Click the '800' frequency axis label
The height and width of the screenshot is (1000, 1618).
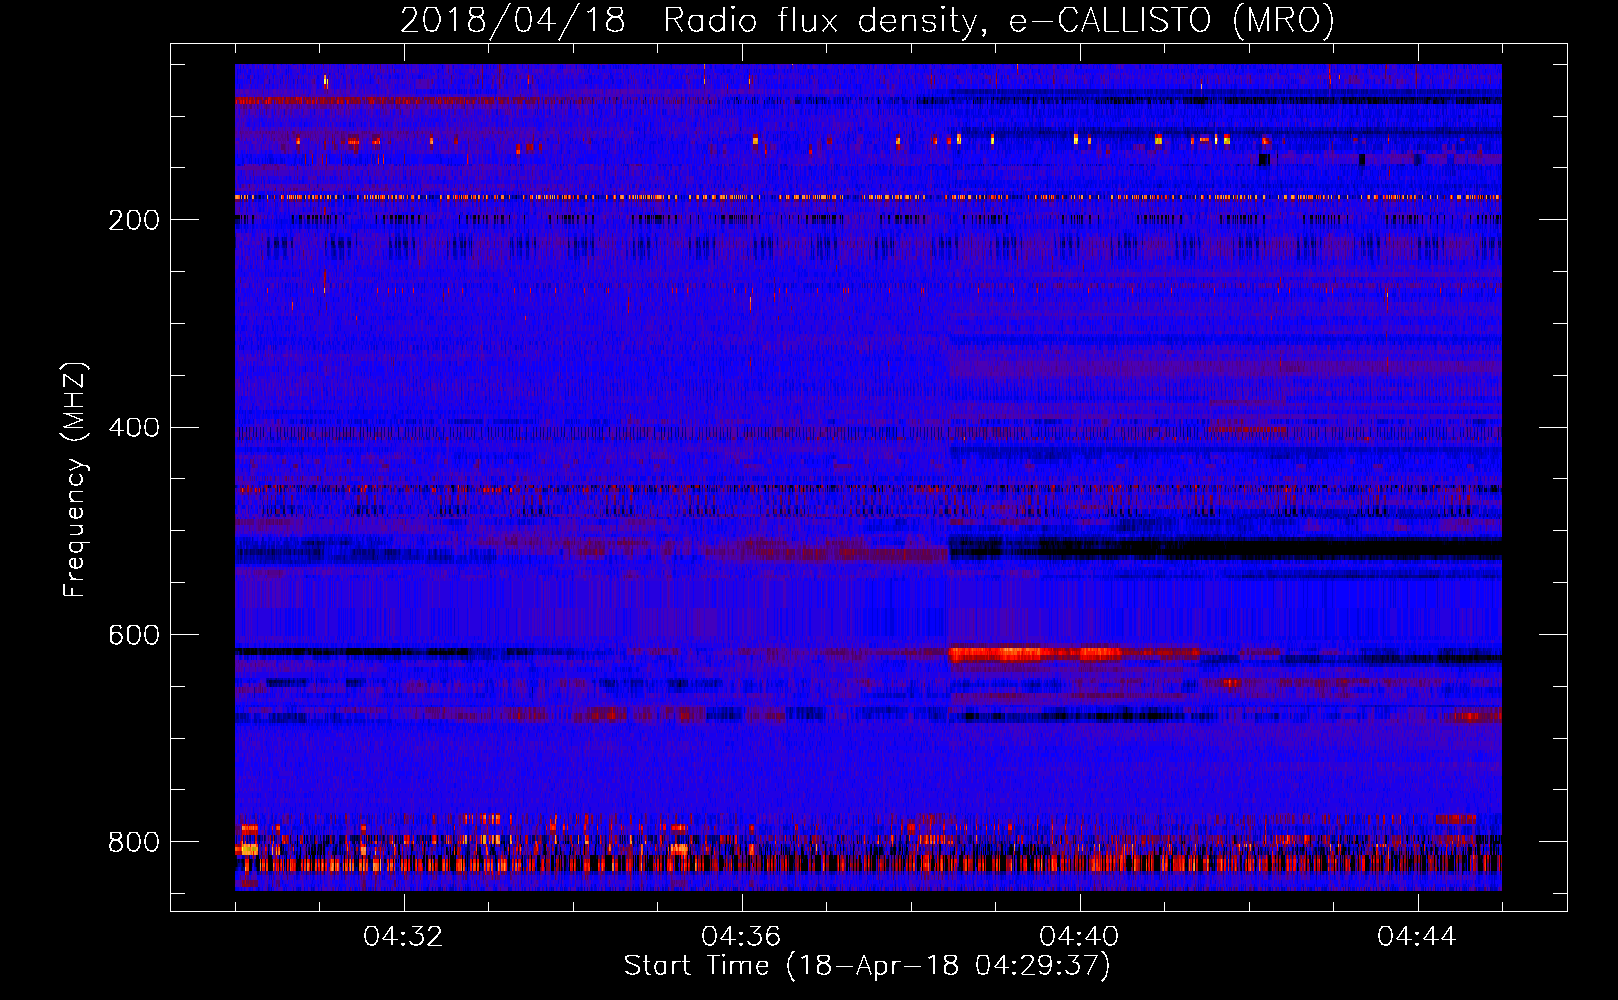134,843
